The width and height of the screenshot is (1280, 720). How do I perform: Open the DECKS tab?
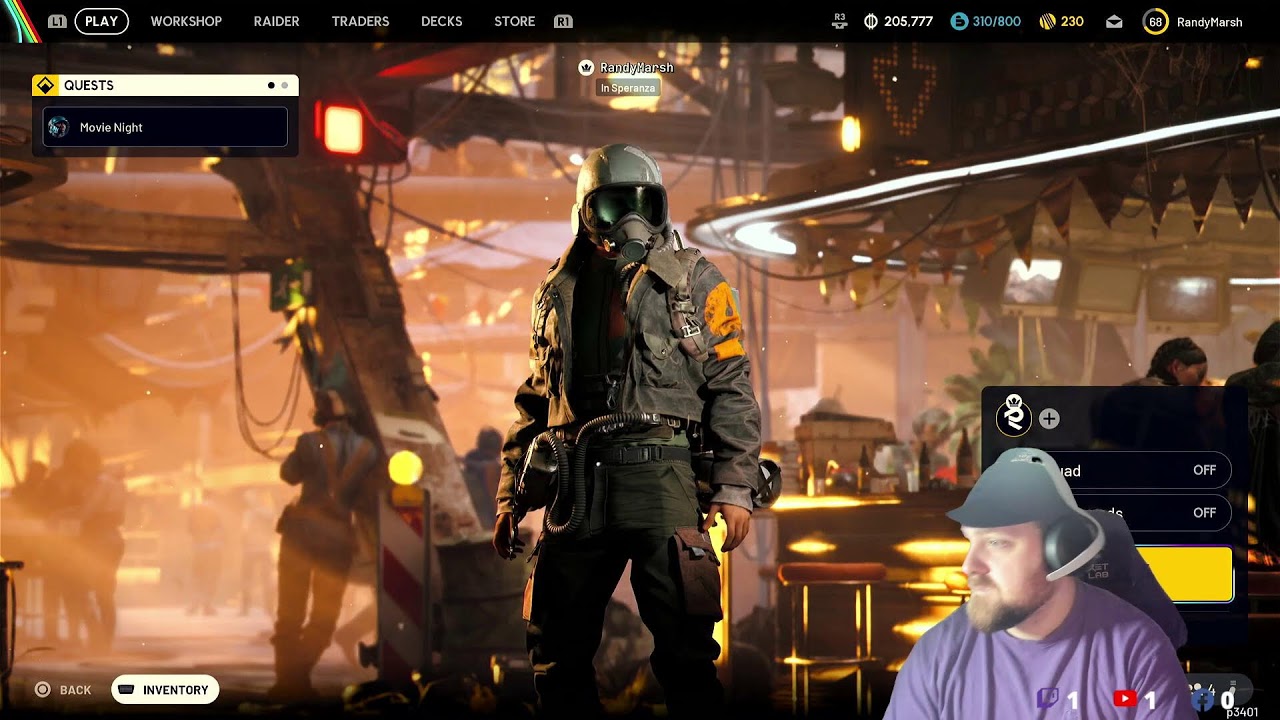pyautogui.click(x=441, y=21)
